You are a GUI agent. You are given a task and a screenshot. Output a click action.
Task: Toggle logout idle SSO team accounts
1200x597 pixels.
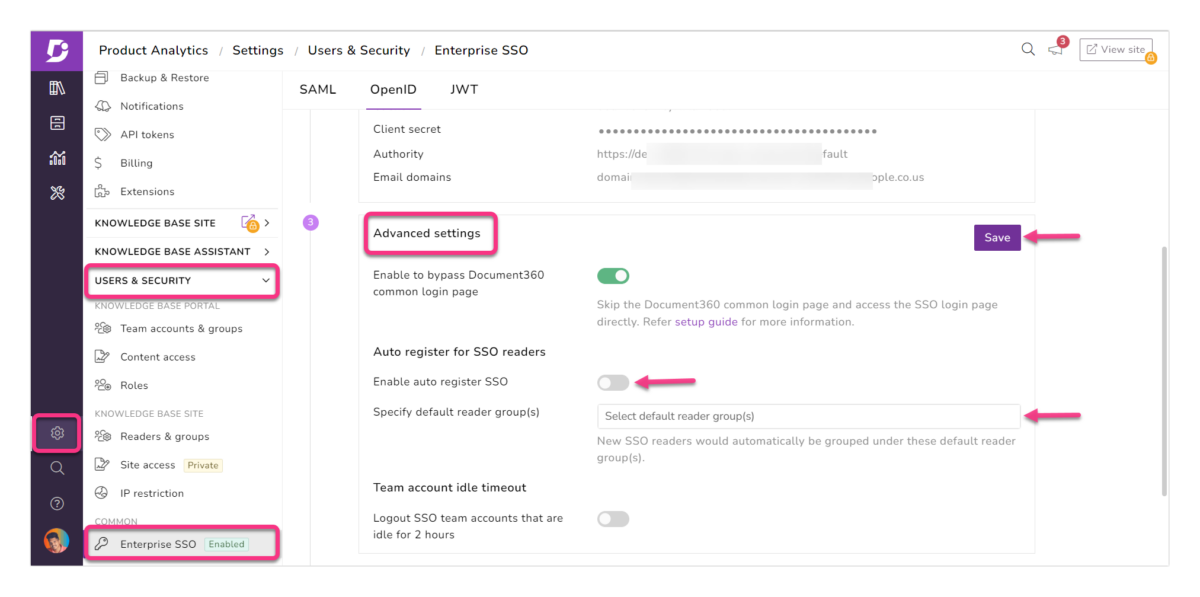click(613, 519)
